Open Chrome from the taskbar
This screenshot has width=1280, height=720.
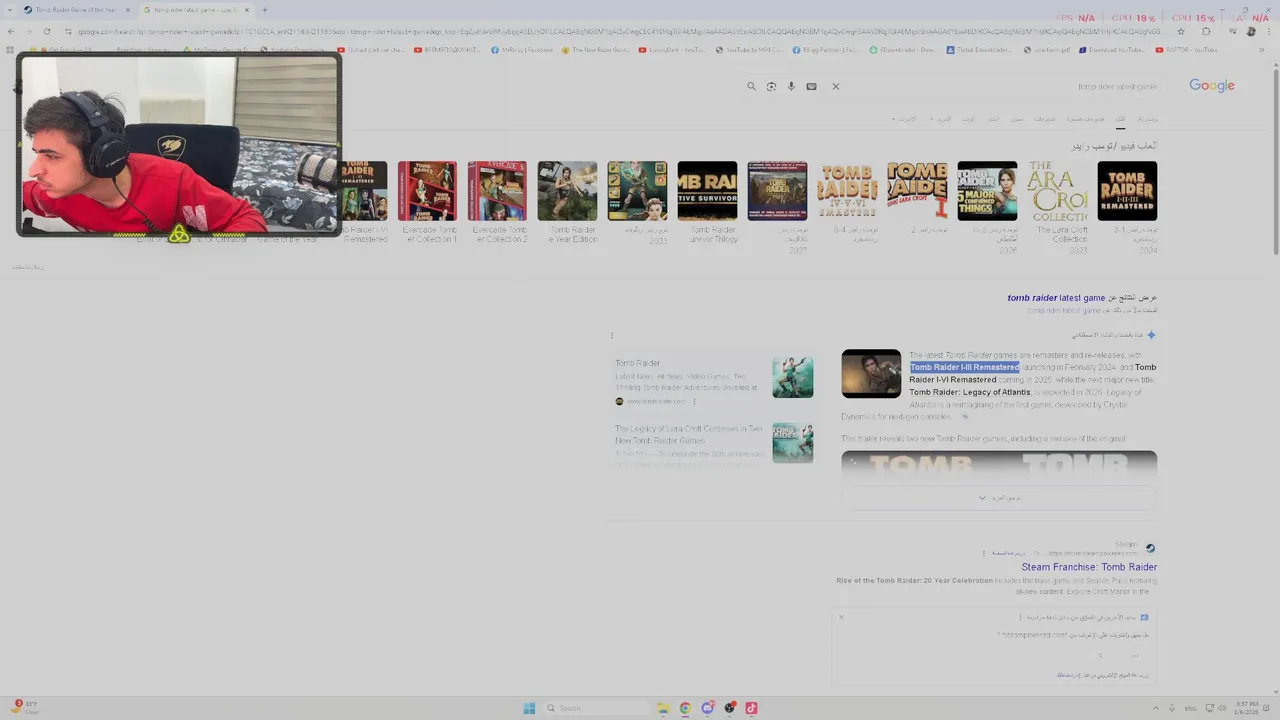point(685,708)
